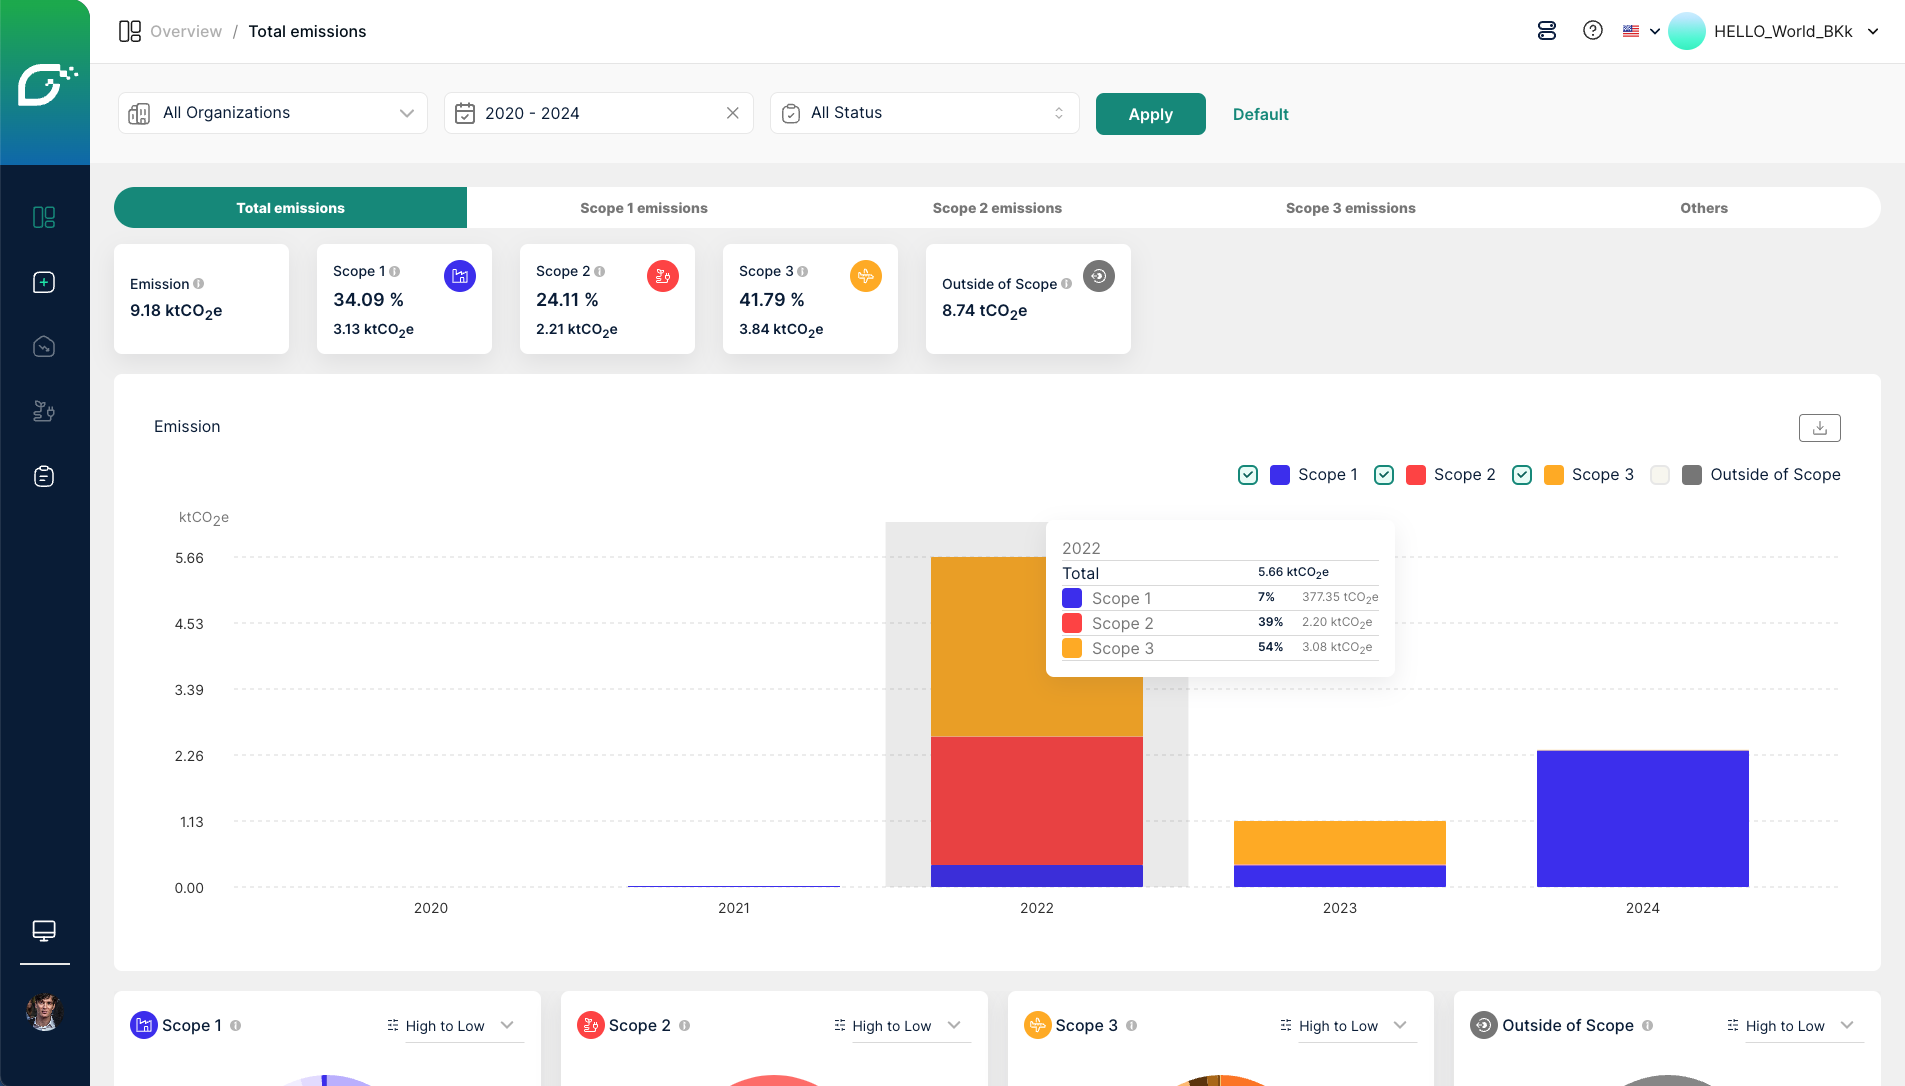This screenshot has height=1086, width=1905.
Task: Click the download chart icon
Action: coord(1819,428)
